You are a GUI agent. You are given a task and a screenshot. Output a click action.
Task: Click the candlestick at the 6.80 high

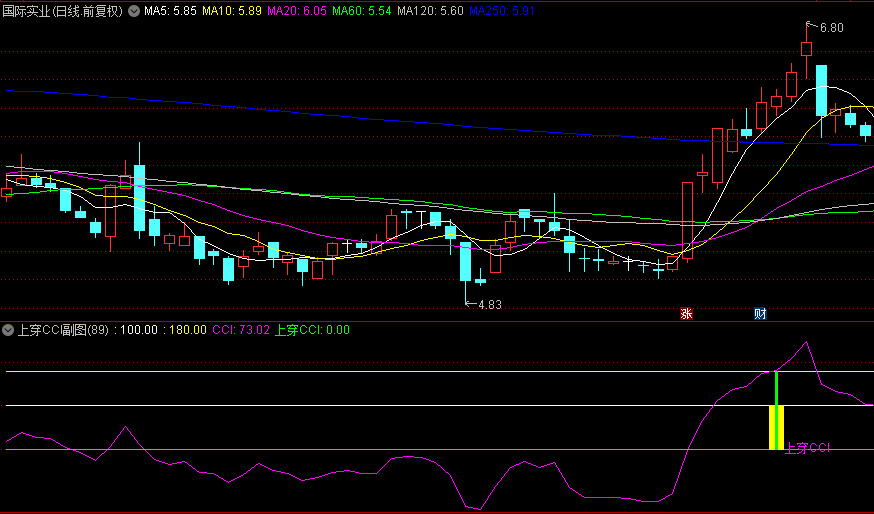[x=807, y=50]
